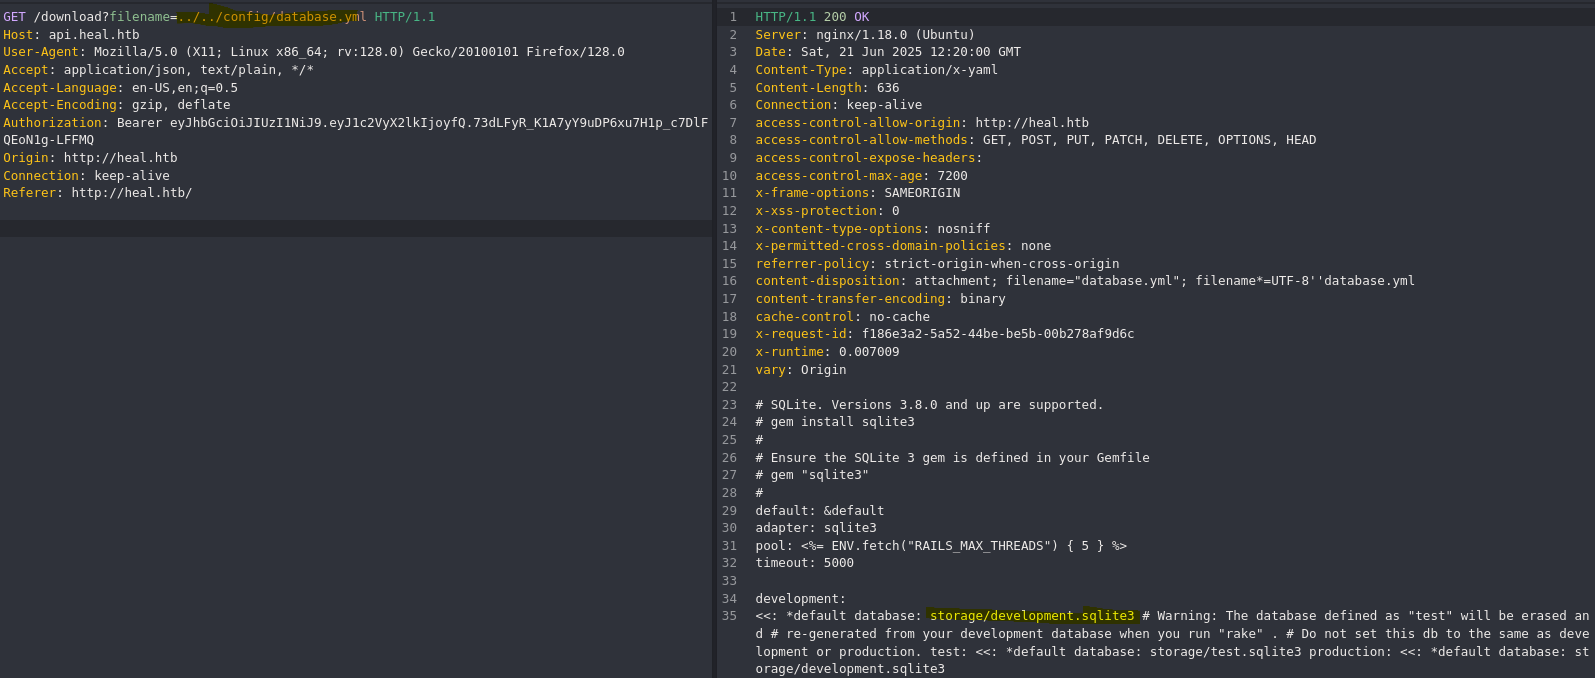
Task: Click the adapter: sqlite3 line
Action: [x=815, y=528]
